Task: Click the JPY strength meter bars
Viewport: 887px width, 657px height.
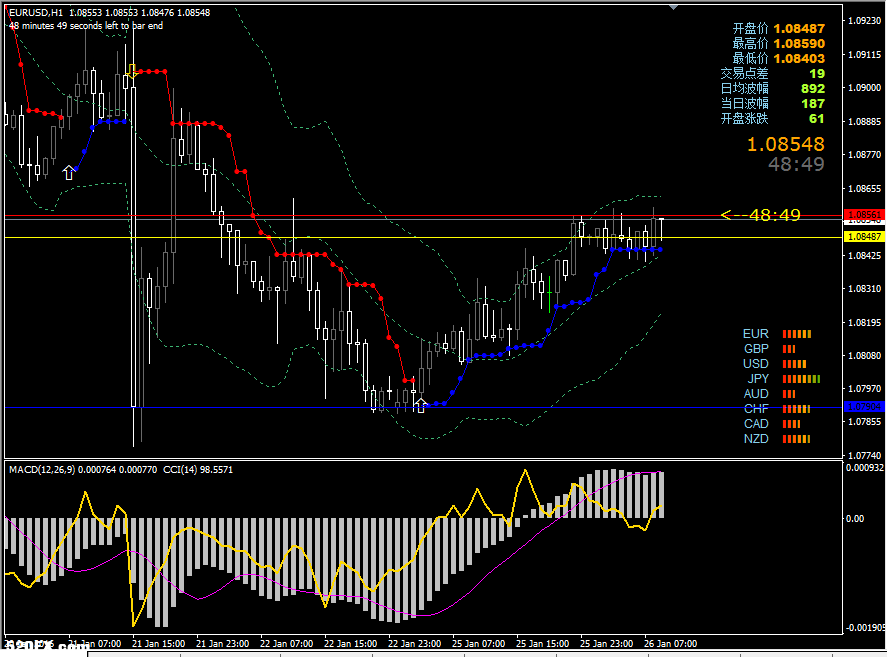Action: pos(801,379)
